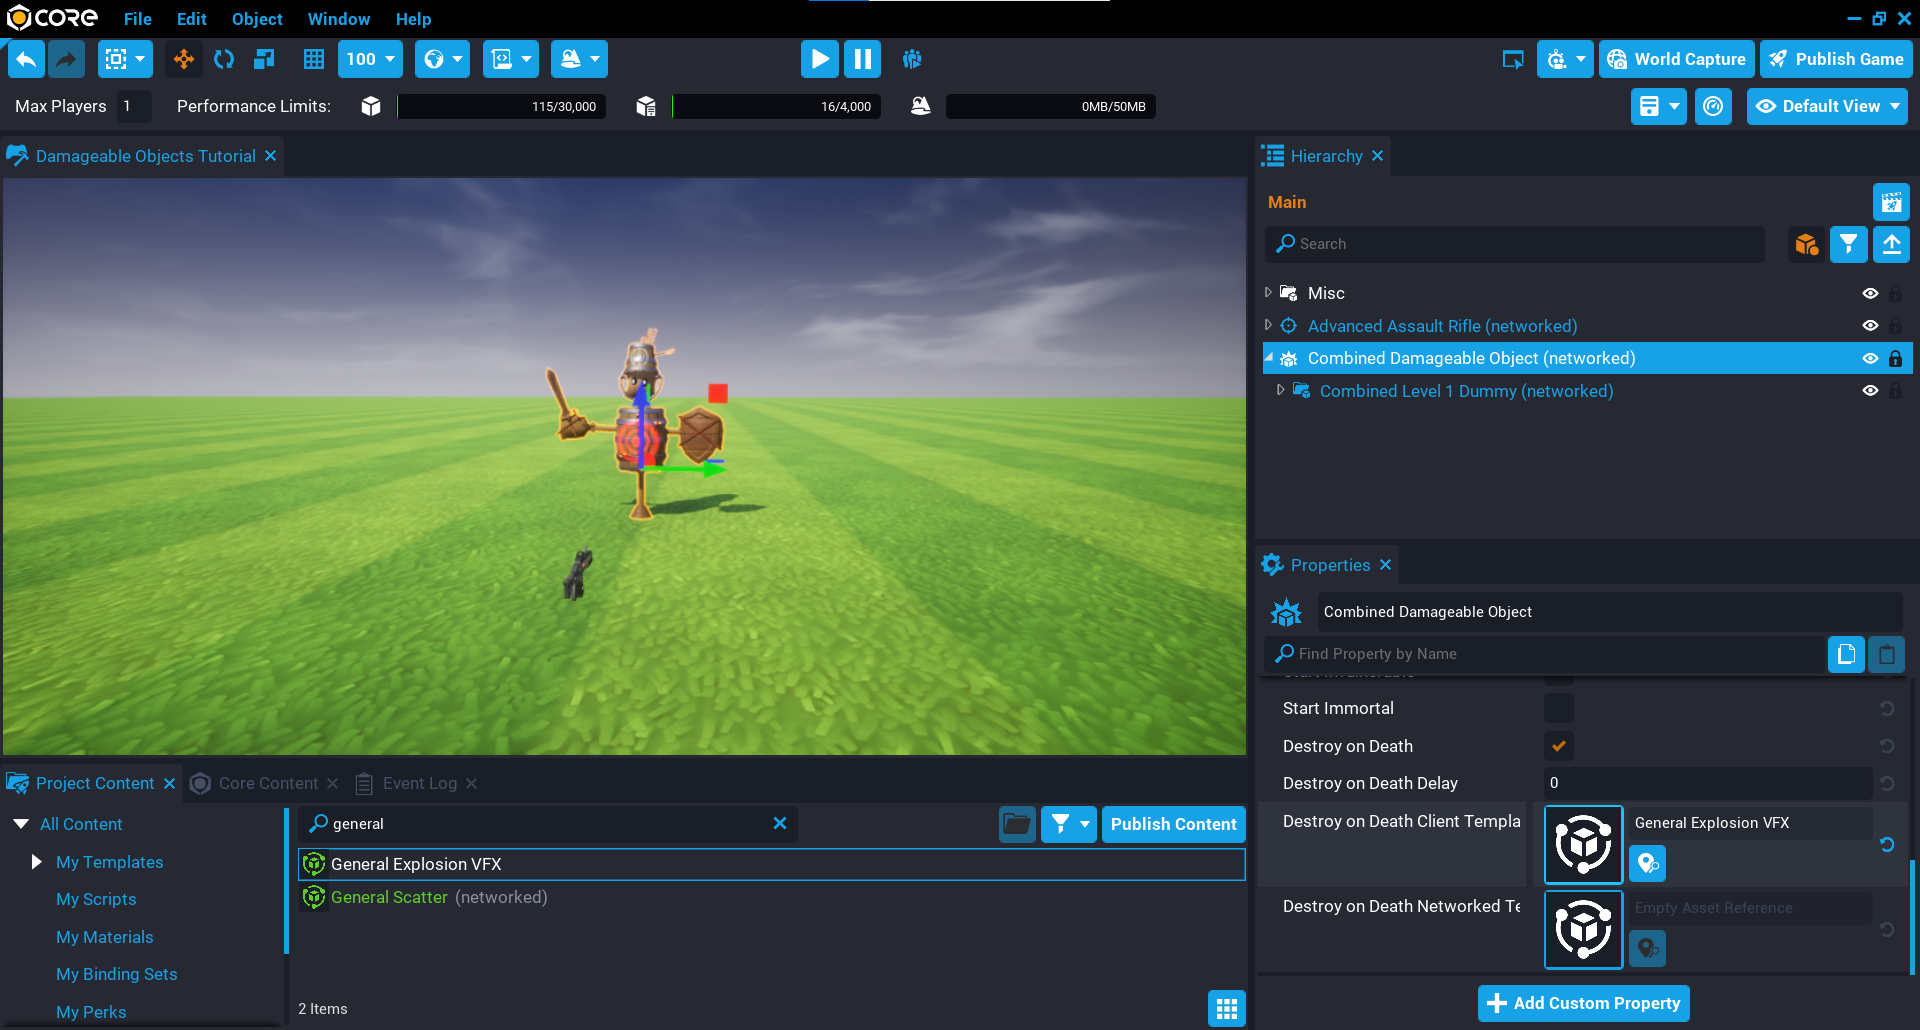Open the Default View dropdown

pyautogui.click(x=1827, y=106)
